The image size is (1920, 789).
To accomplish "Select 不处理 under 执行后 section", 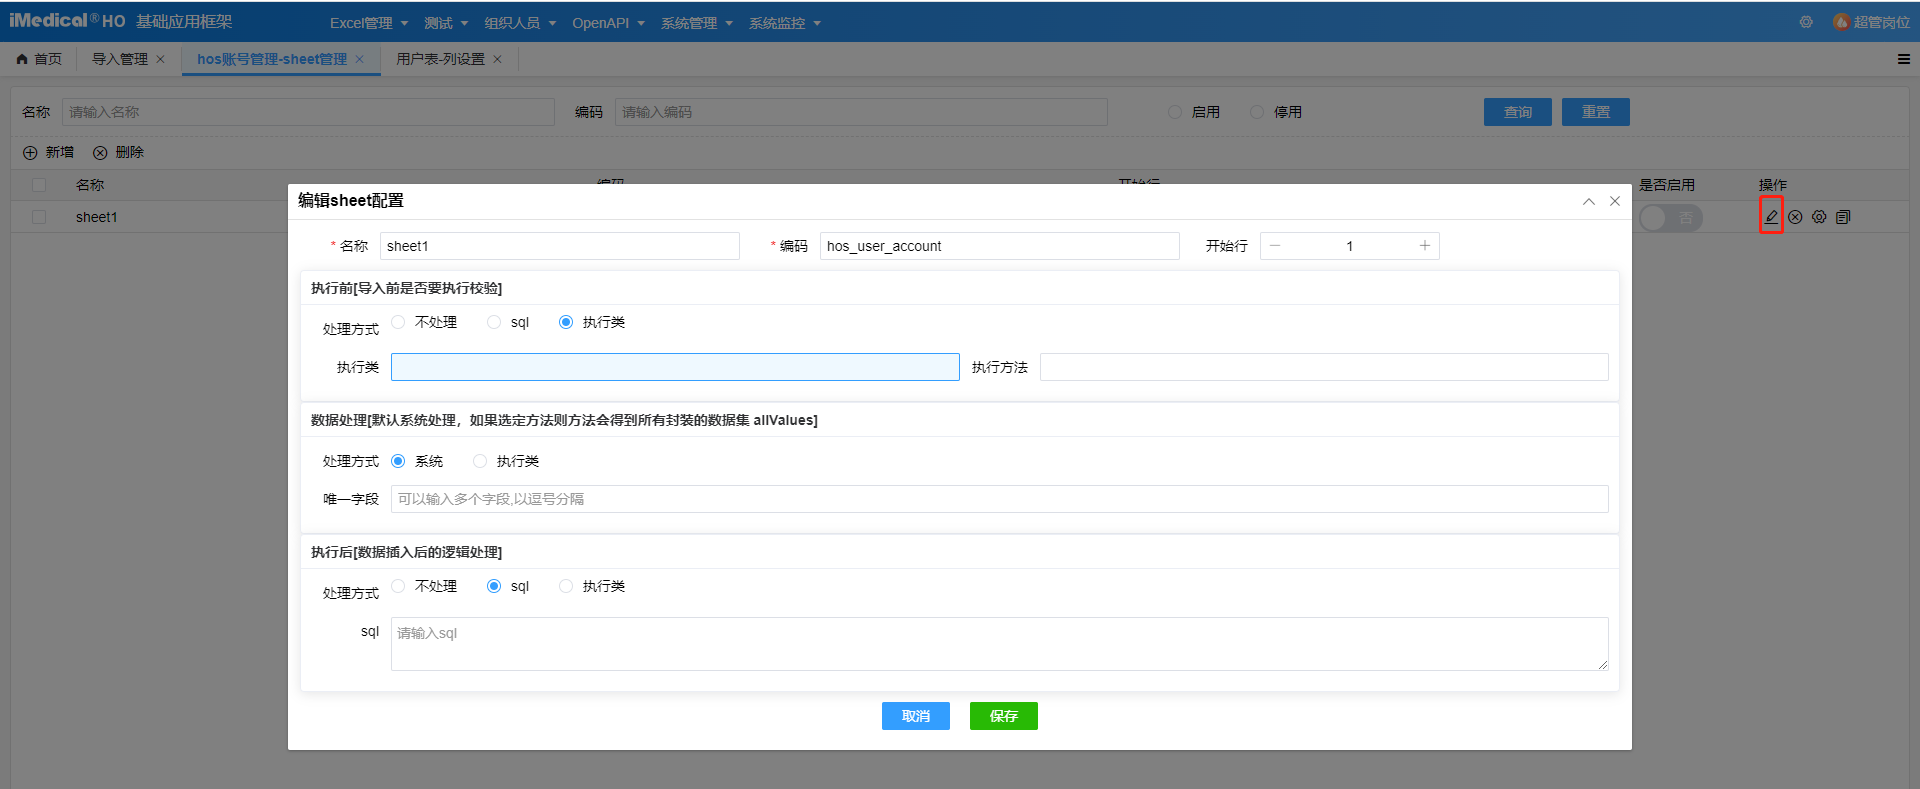I will pos(398,586).
